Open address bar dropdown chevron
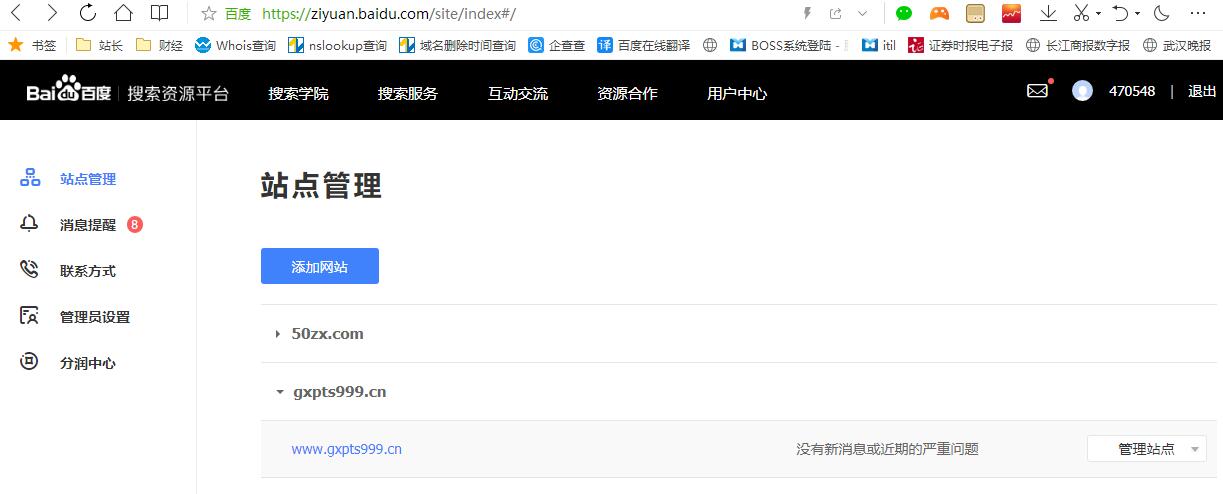The width and height of the screenshot is (1223, 494). point(863,14)
